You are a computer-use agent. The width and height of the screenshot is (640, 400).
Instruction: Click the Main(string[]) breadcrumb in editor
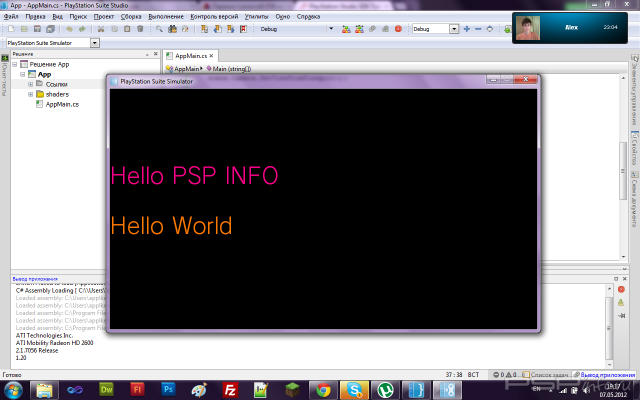tap(231, 68)
